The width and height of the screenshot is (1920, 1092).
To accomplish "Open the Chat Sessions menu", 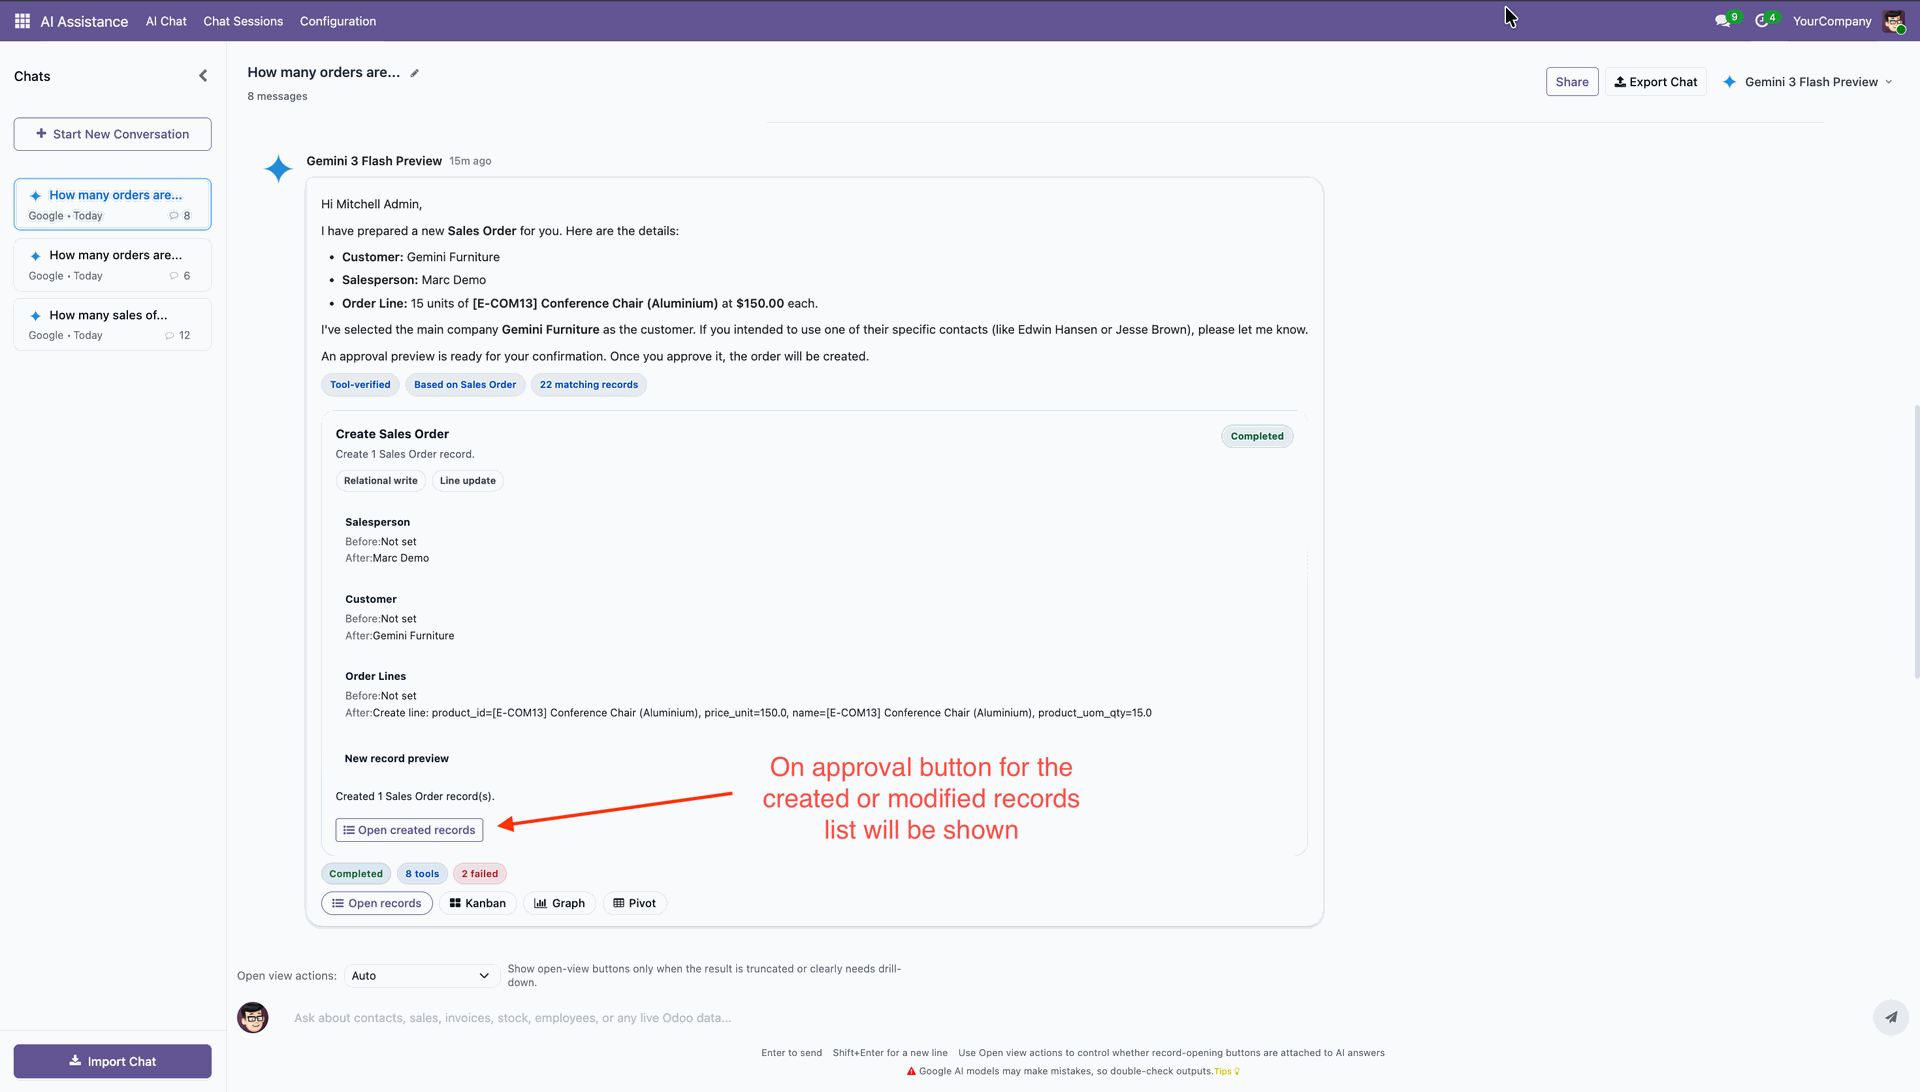I will click(243, 21).
